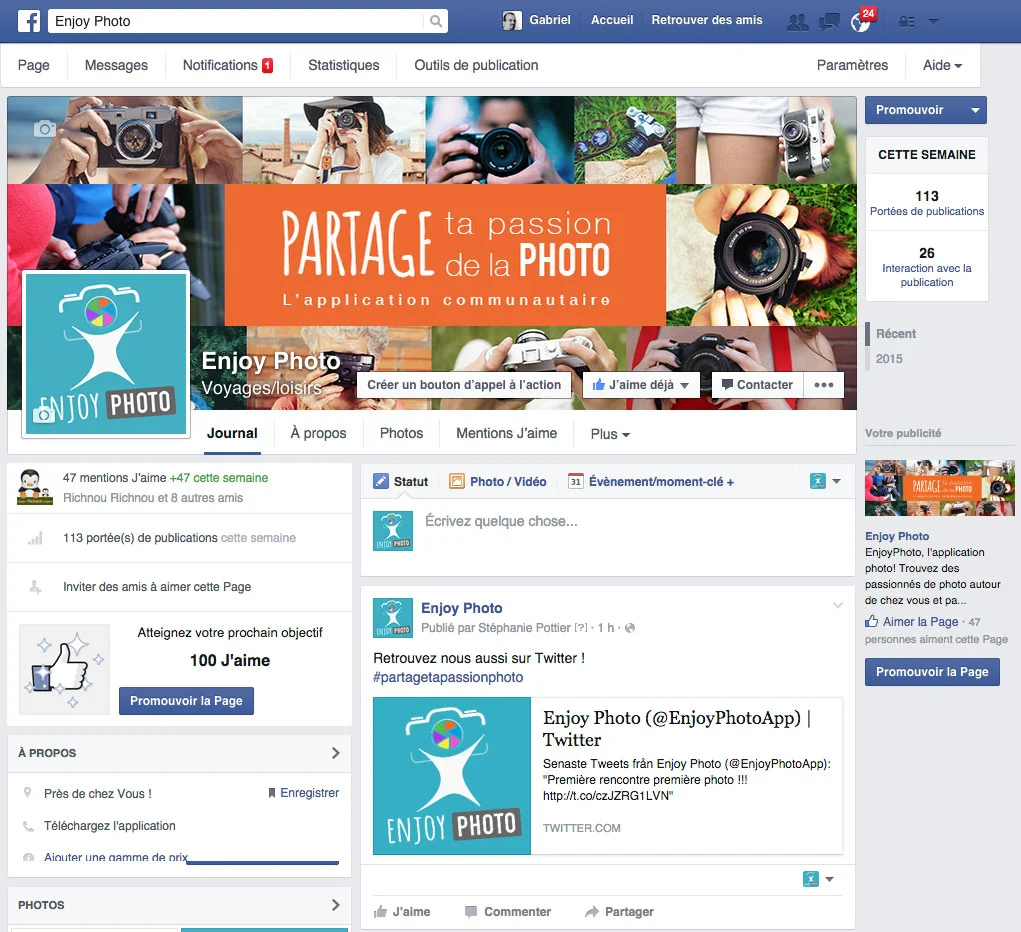Open the #partagetapassionphoto hashtag link

[448, 677]
